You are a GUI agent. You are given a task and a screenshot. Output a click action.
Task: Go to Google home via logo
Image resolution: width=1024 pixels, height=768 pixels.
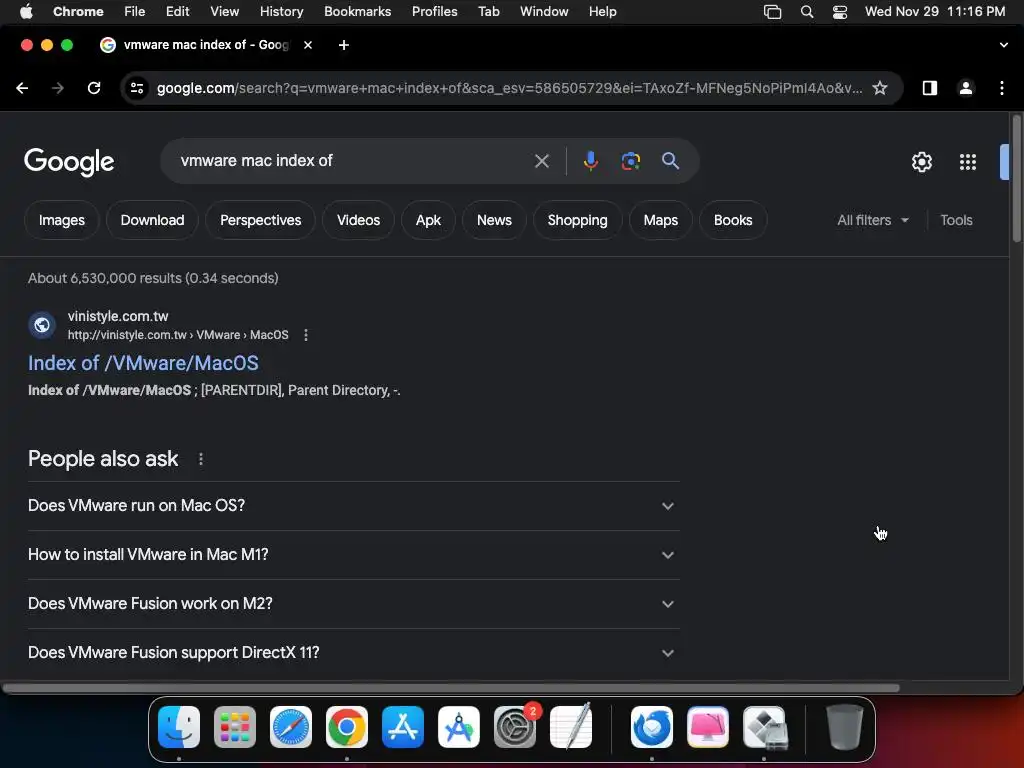pyautogui.click(x=69, y=162)
